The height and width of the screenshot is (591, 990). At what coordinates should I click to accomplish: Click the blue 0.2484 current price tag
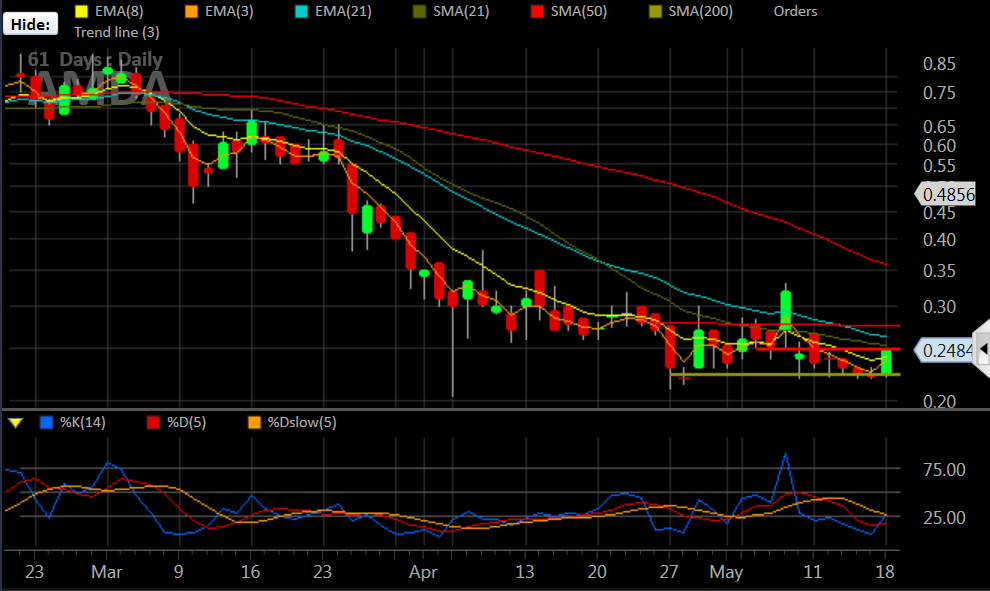pos(946,351)
